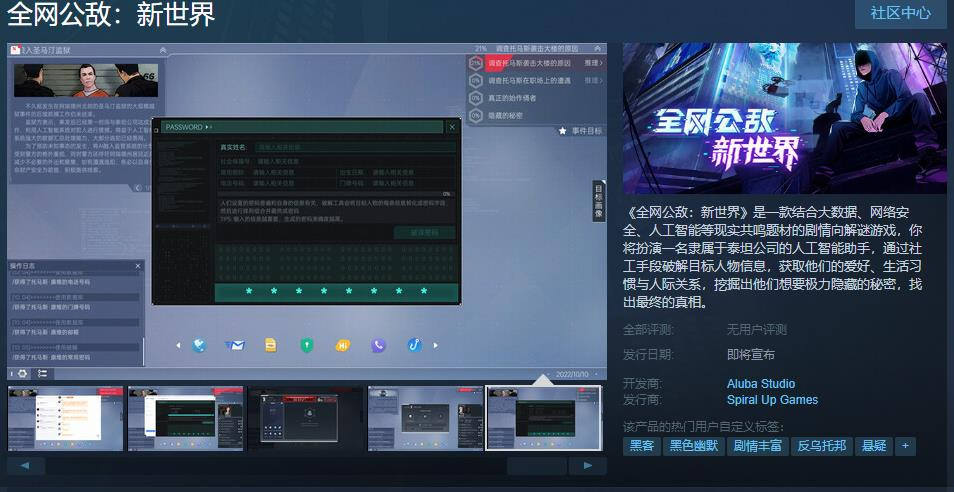
Task: Click the PASSWORD title bar label
Action: 184,127
